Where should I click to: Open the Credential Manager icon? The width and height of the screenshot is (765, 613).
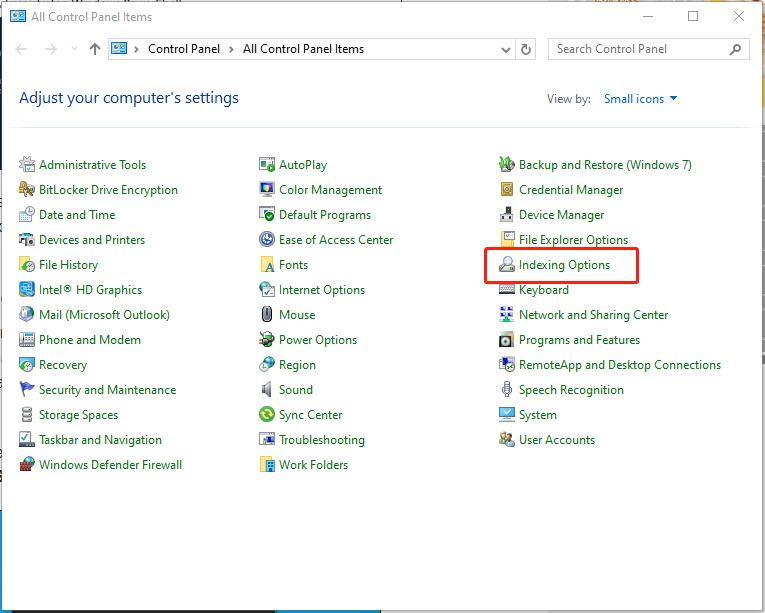click(x=507, y=190)
